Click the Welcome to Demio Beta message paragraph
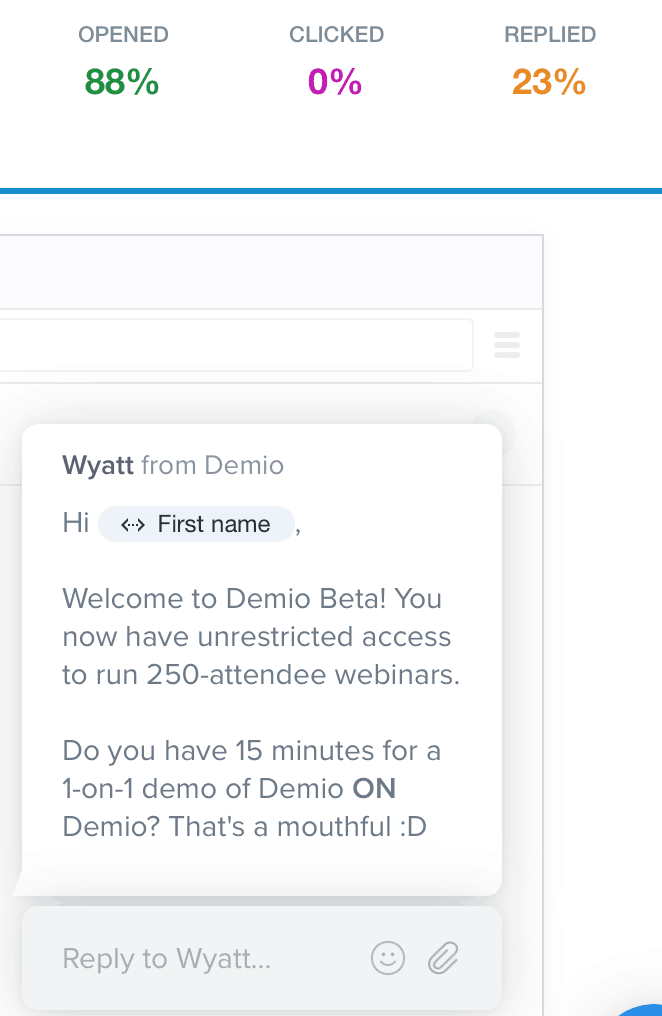Screen dimensions: 662x1016 pyautogui.click(x=261, y=636)
